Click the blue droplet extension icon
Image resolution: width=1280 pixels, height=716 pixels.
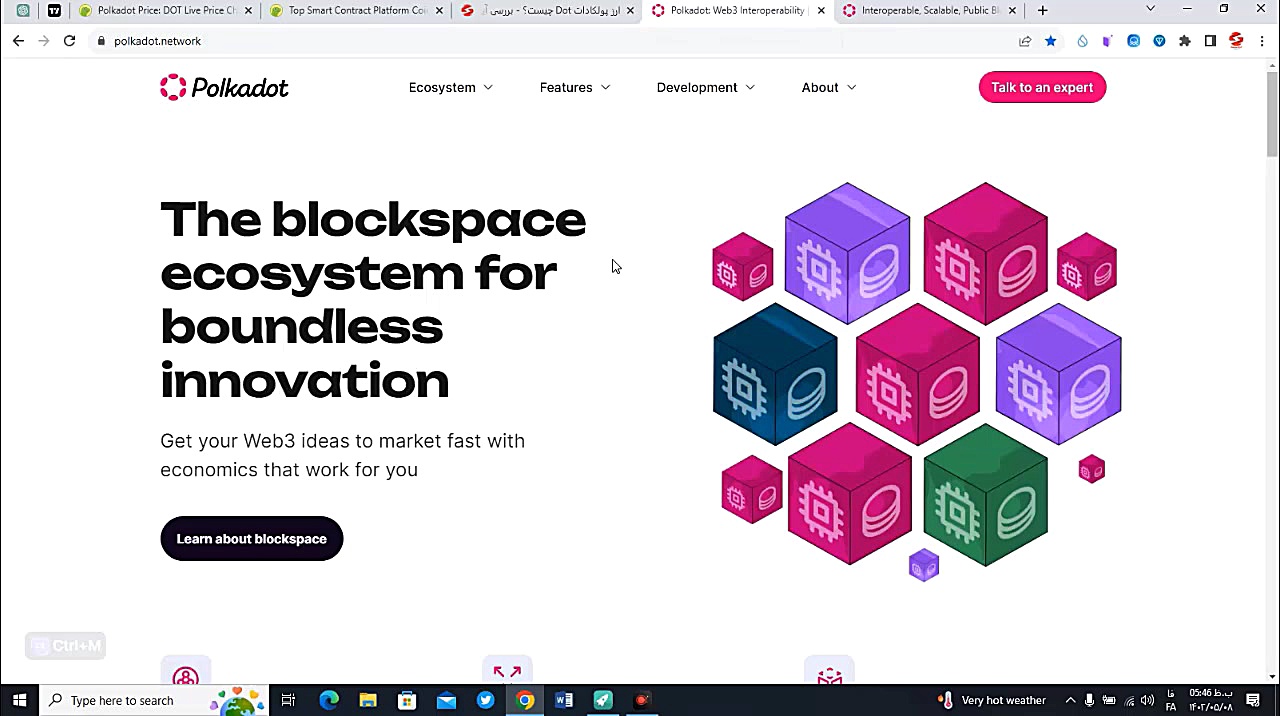[x=1082, y=41]
